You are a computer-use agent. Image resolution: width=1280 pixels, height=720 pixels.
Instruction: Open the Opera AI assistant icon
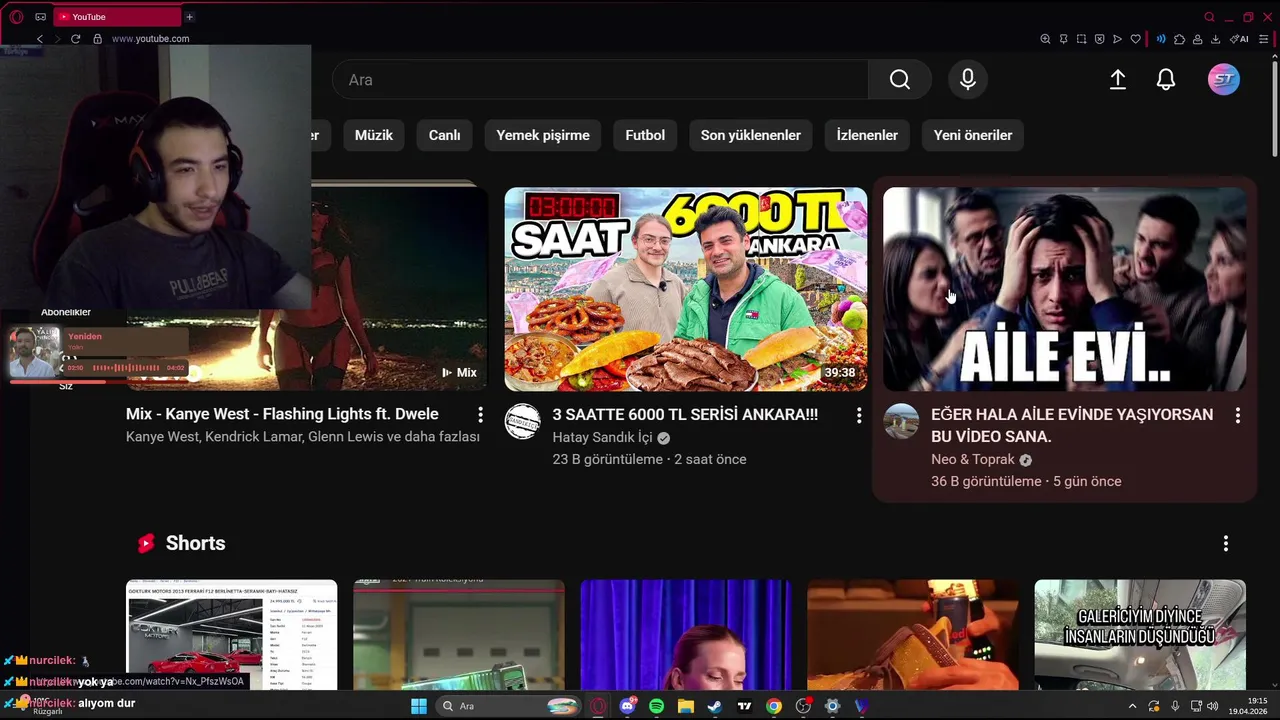[1239, 39]
